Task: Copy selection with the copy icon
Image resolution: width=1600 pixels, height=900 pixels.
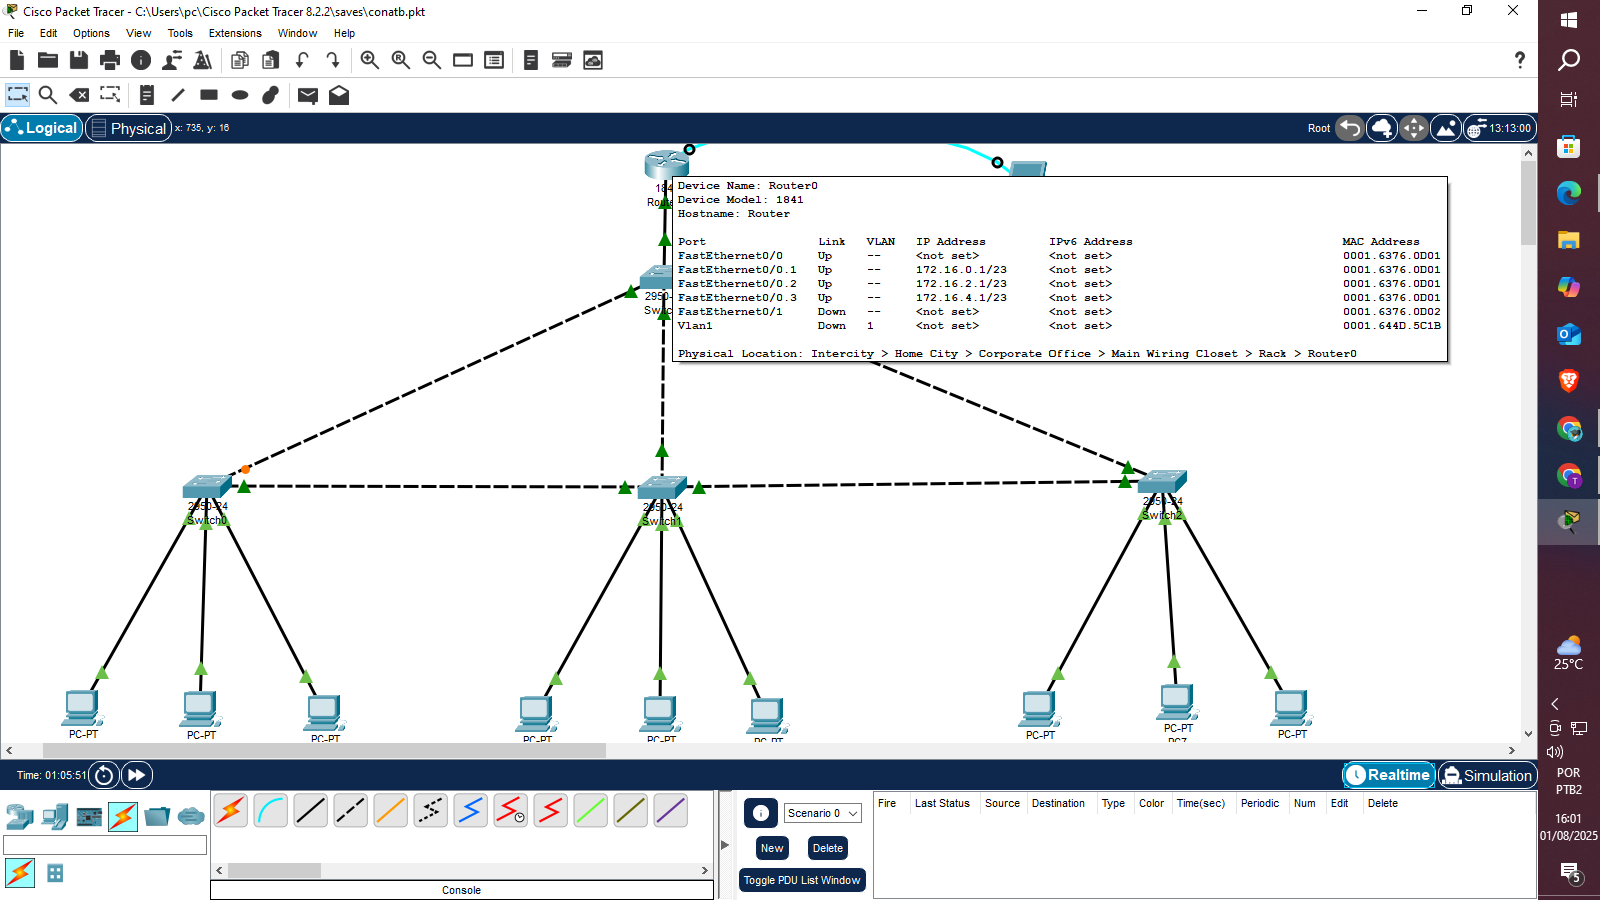Action: (240, 60)
